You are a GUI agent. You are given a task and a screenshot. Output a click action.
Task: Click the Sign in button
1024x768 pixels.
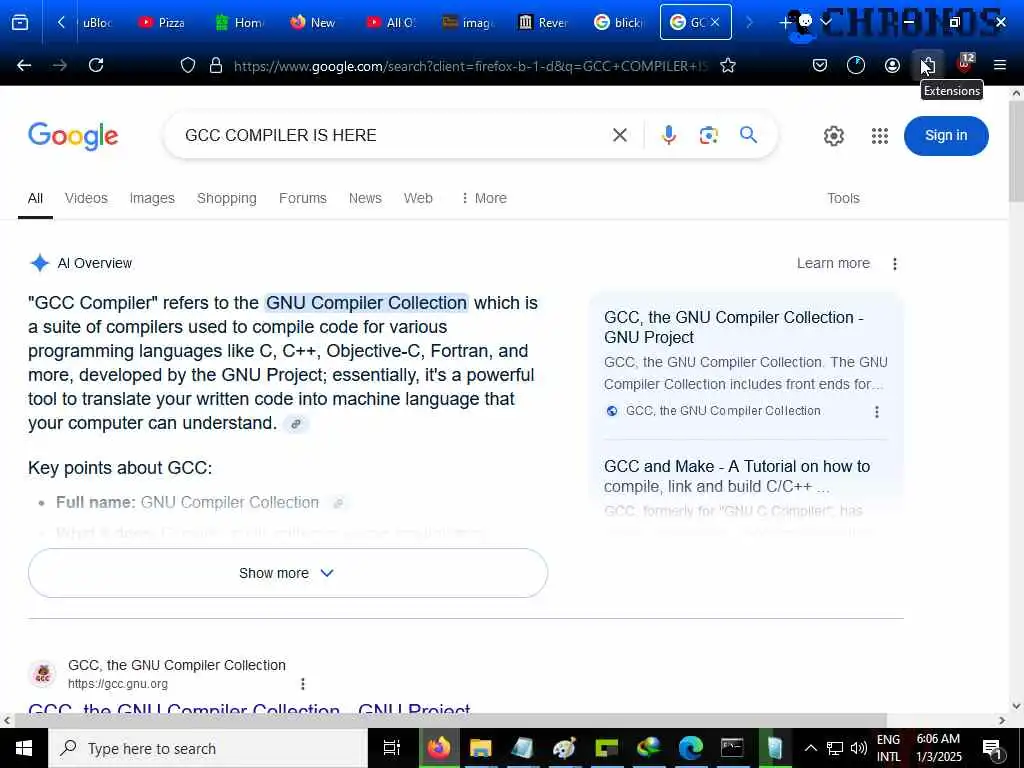[x=946, y=136]
